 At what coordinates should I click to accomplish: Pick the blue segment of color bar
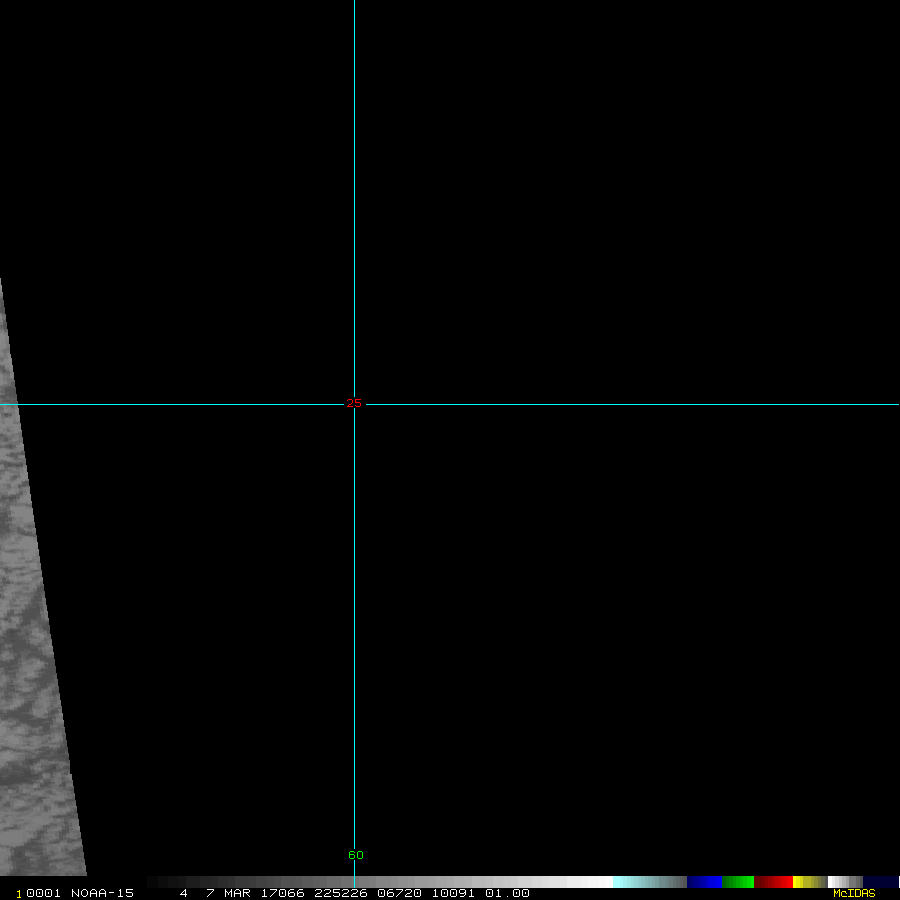click(704, 882)
